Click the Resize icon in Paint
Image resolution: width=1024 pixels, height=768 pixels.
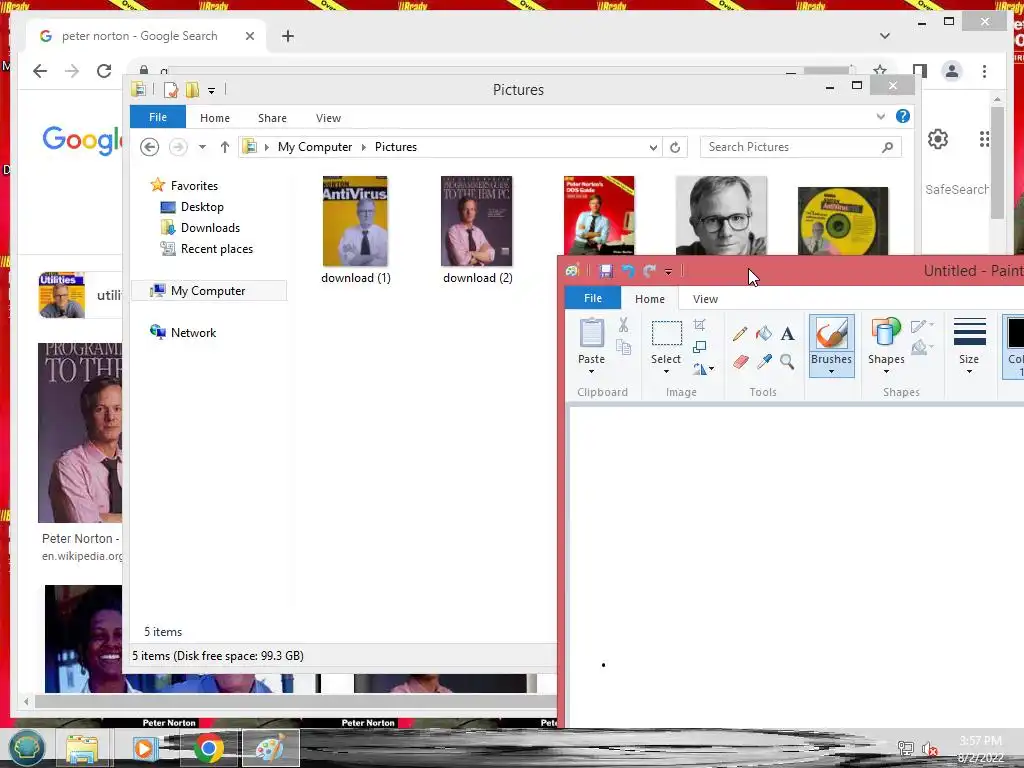coord(699,347)
